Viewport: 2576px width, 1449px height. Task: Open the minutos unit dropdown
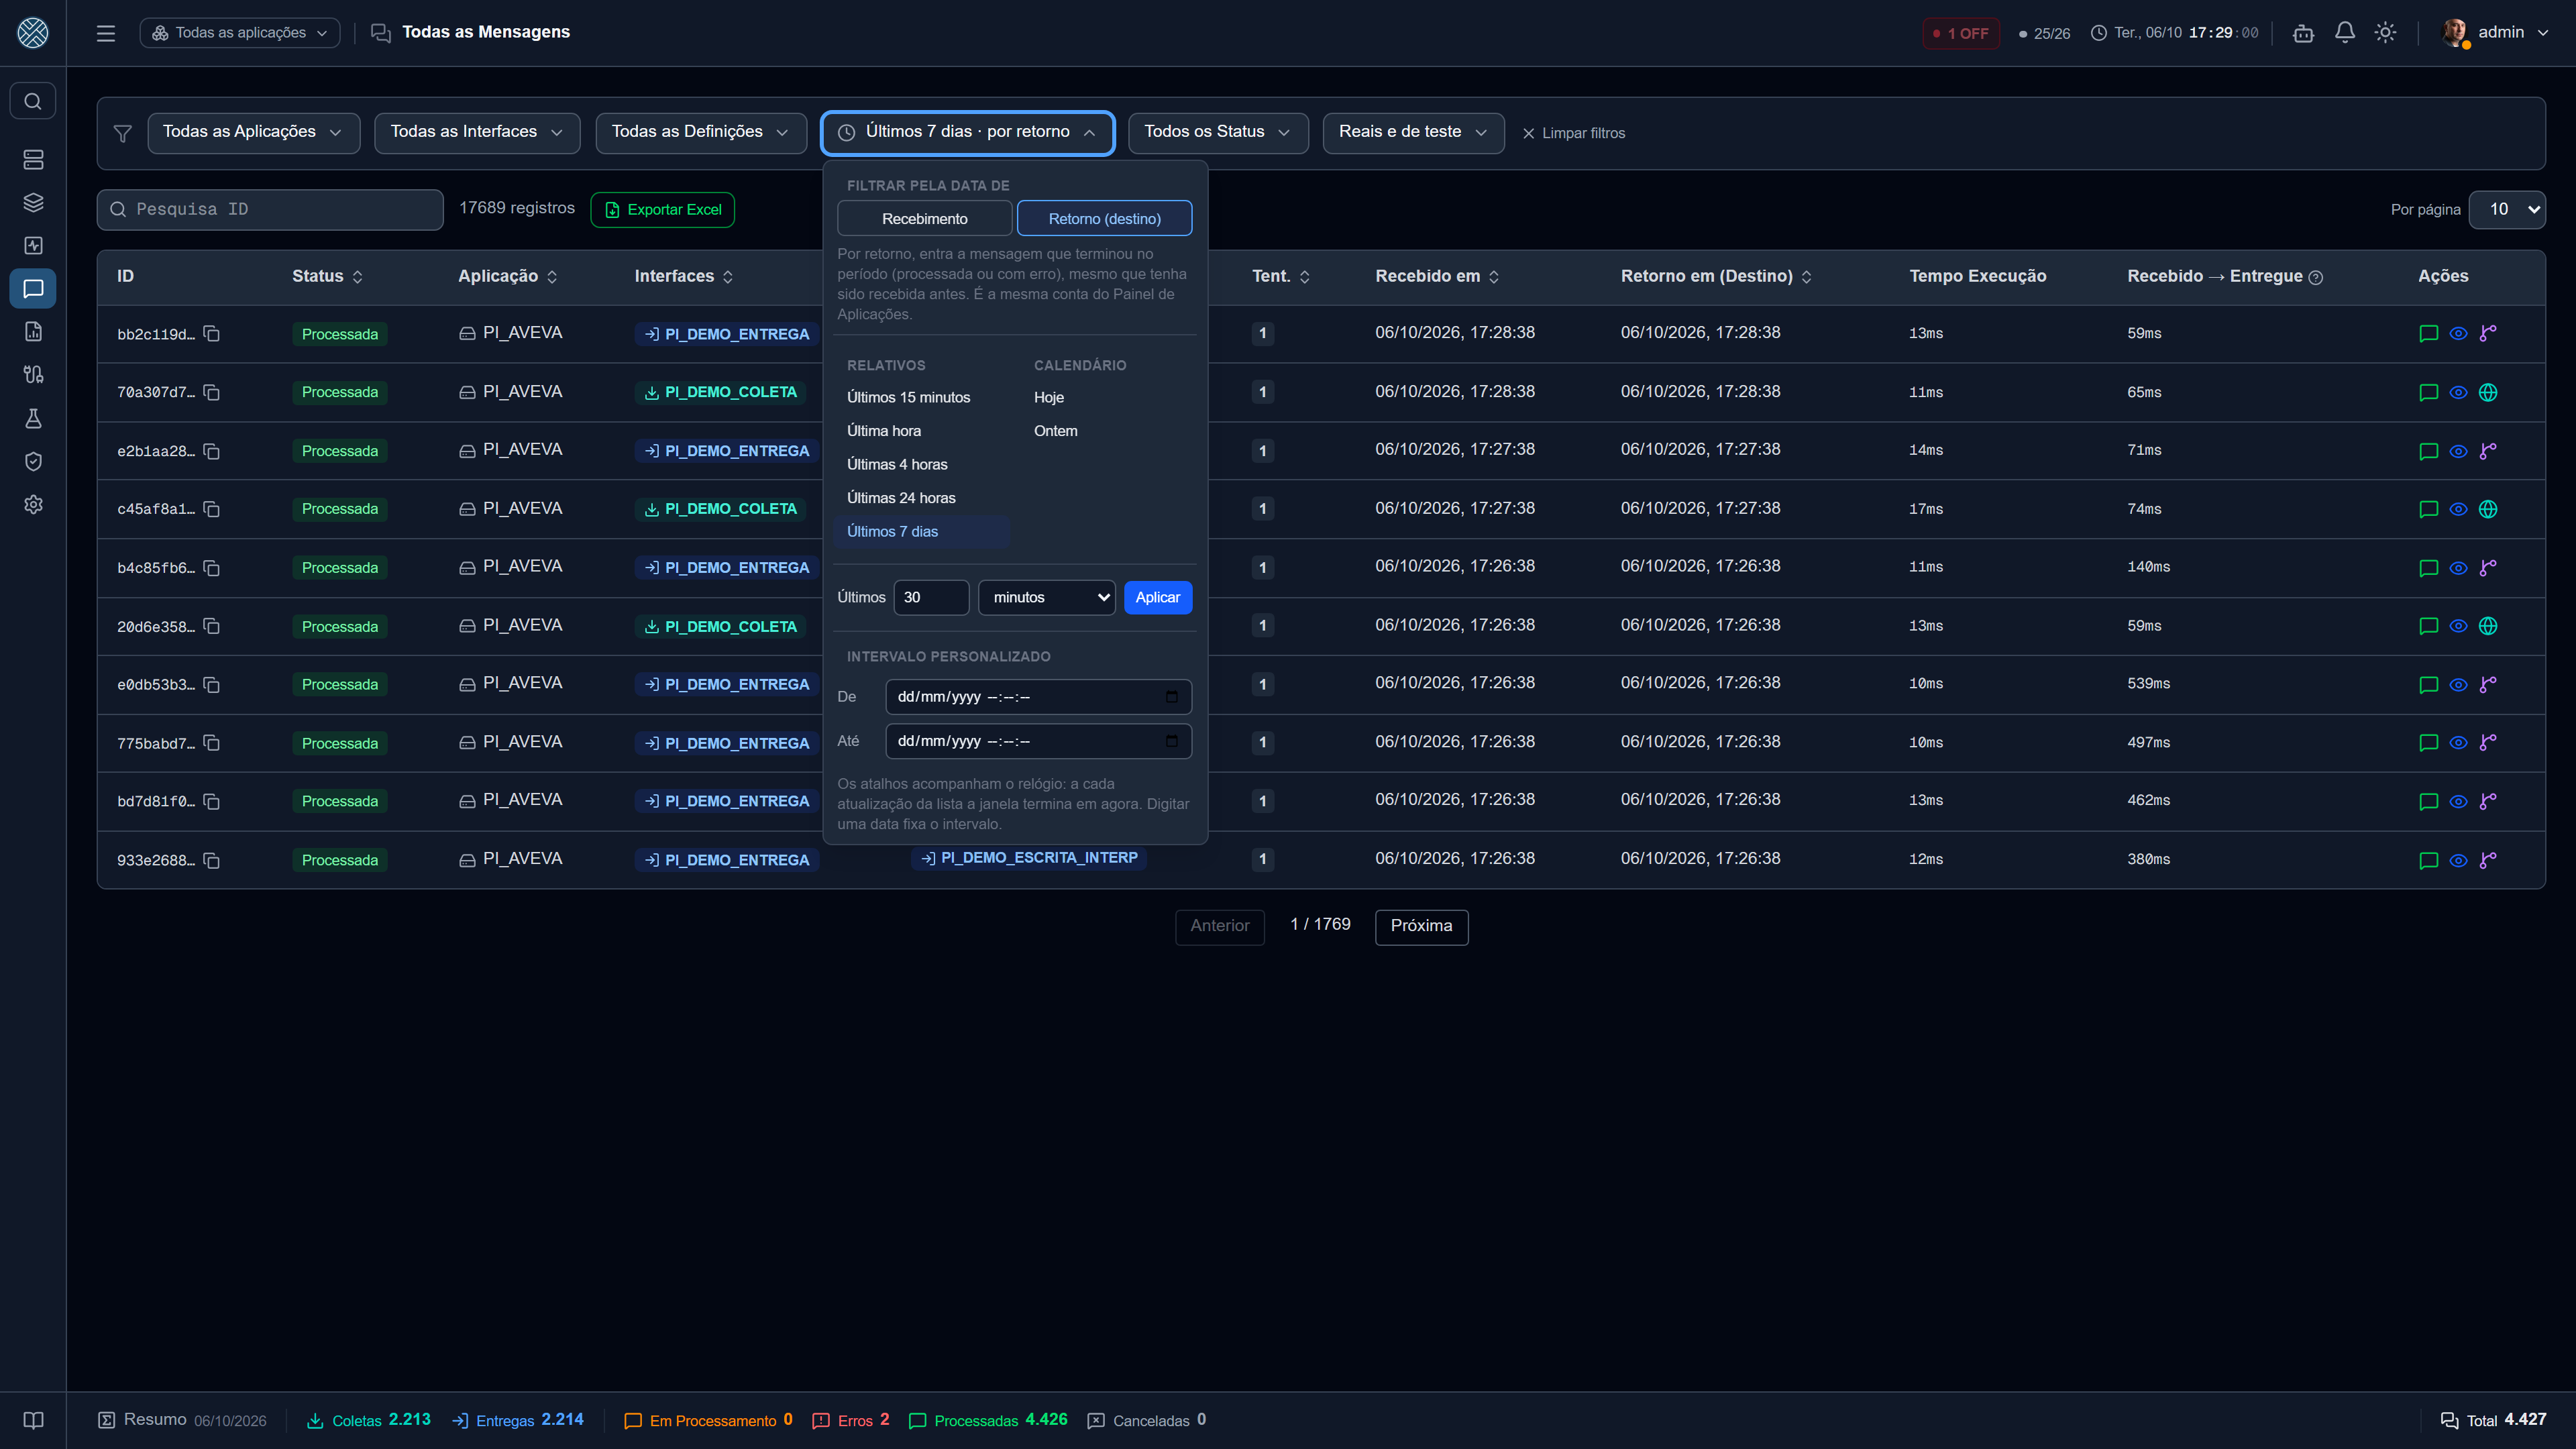tap(1046, 597)
